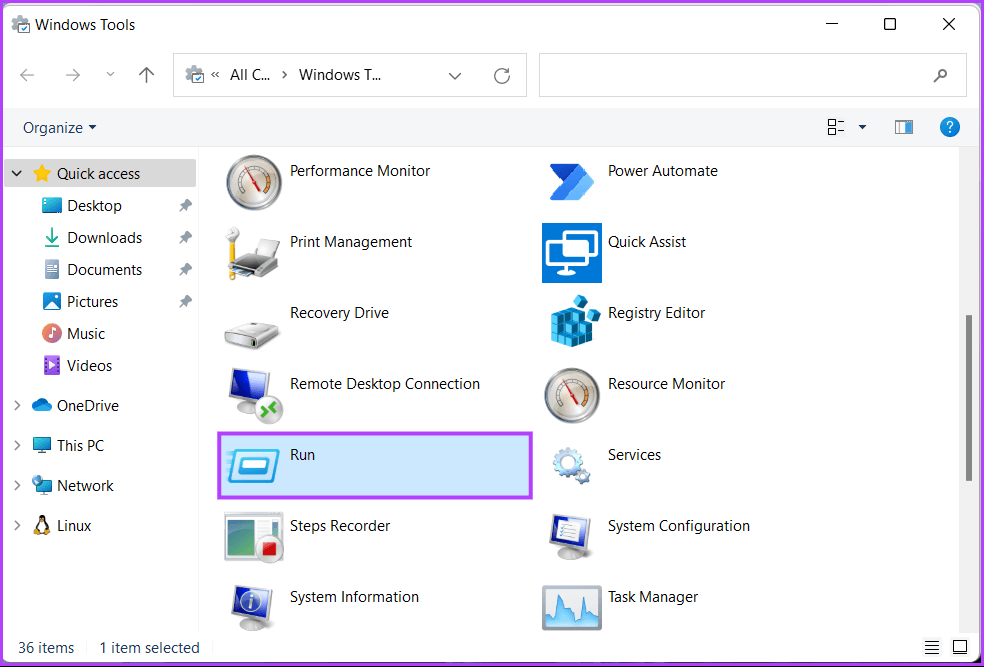Open Documents in the sidebar
984x667 pixels.
point(104,270)
